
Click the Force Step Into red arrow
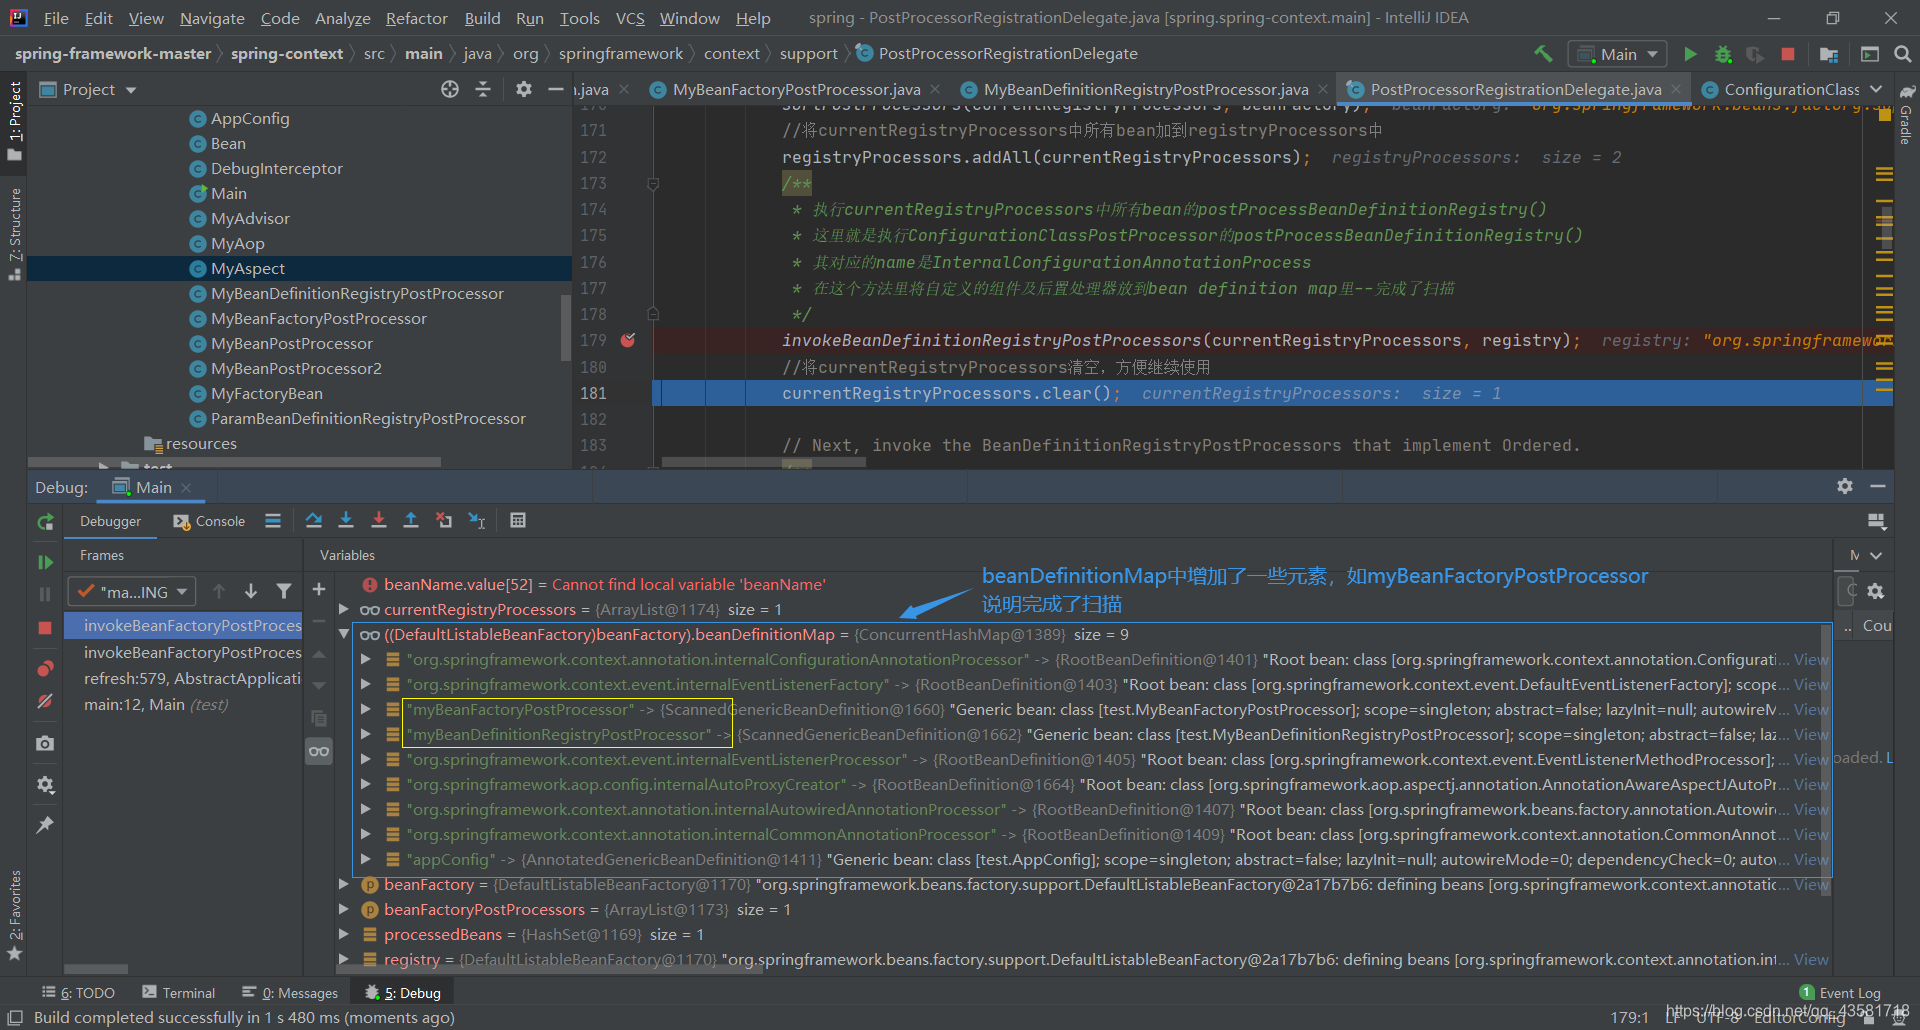pos(379,520)
